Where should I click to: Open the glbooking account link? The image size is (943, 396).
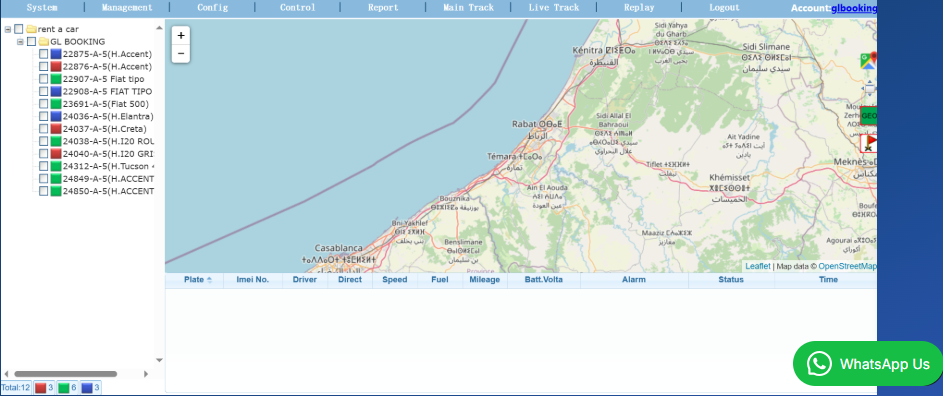854,8
